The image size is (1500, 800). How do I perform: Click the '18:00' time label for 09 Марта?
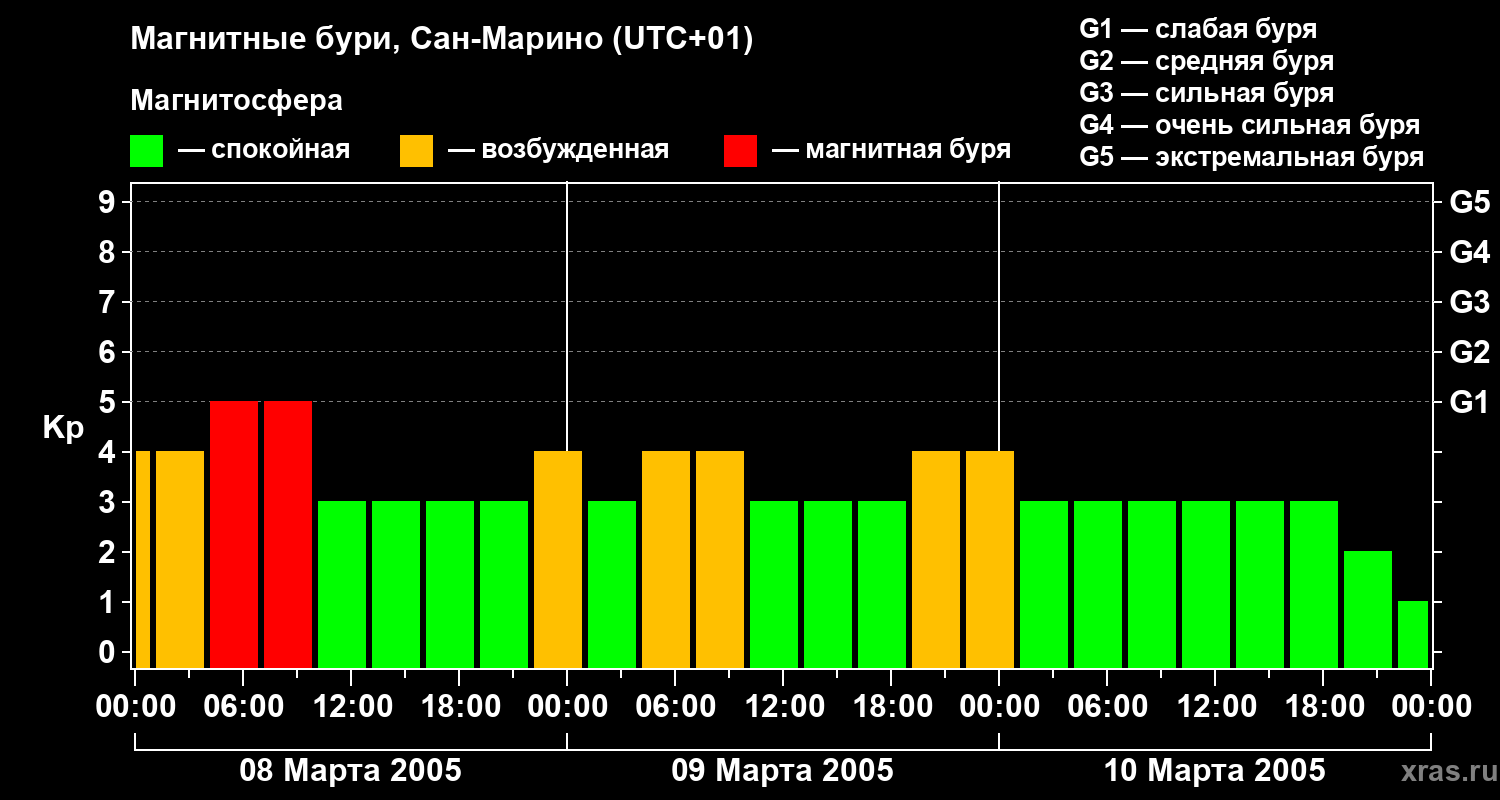point(891,707)
